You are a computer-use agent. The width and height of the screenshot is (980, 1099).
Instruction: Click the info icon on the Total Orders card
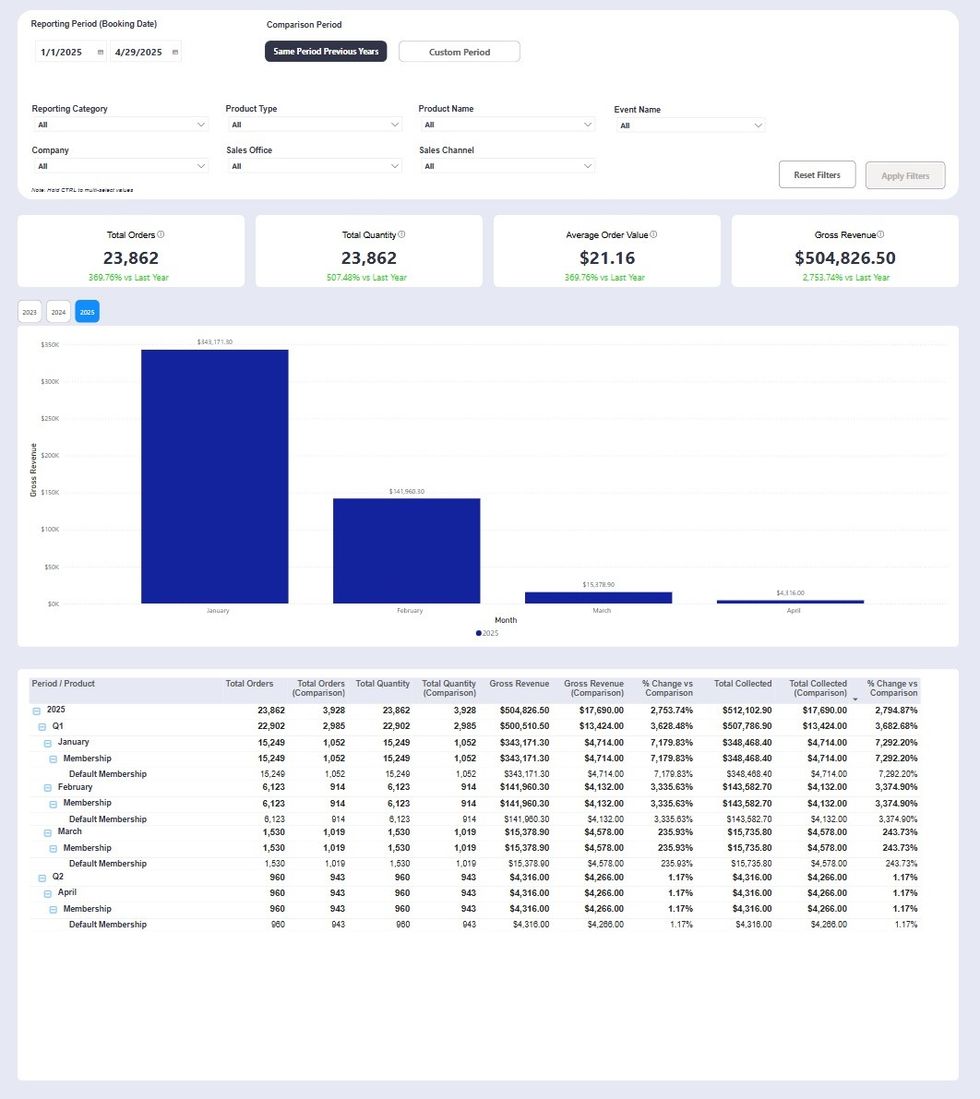[x=160, y=235]
